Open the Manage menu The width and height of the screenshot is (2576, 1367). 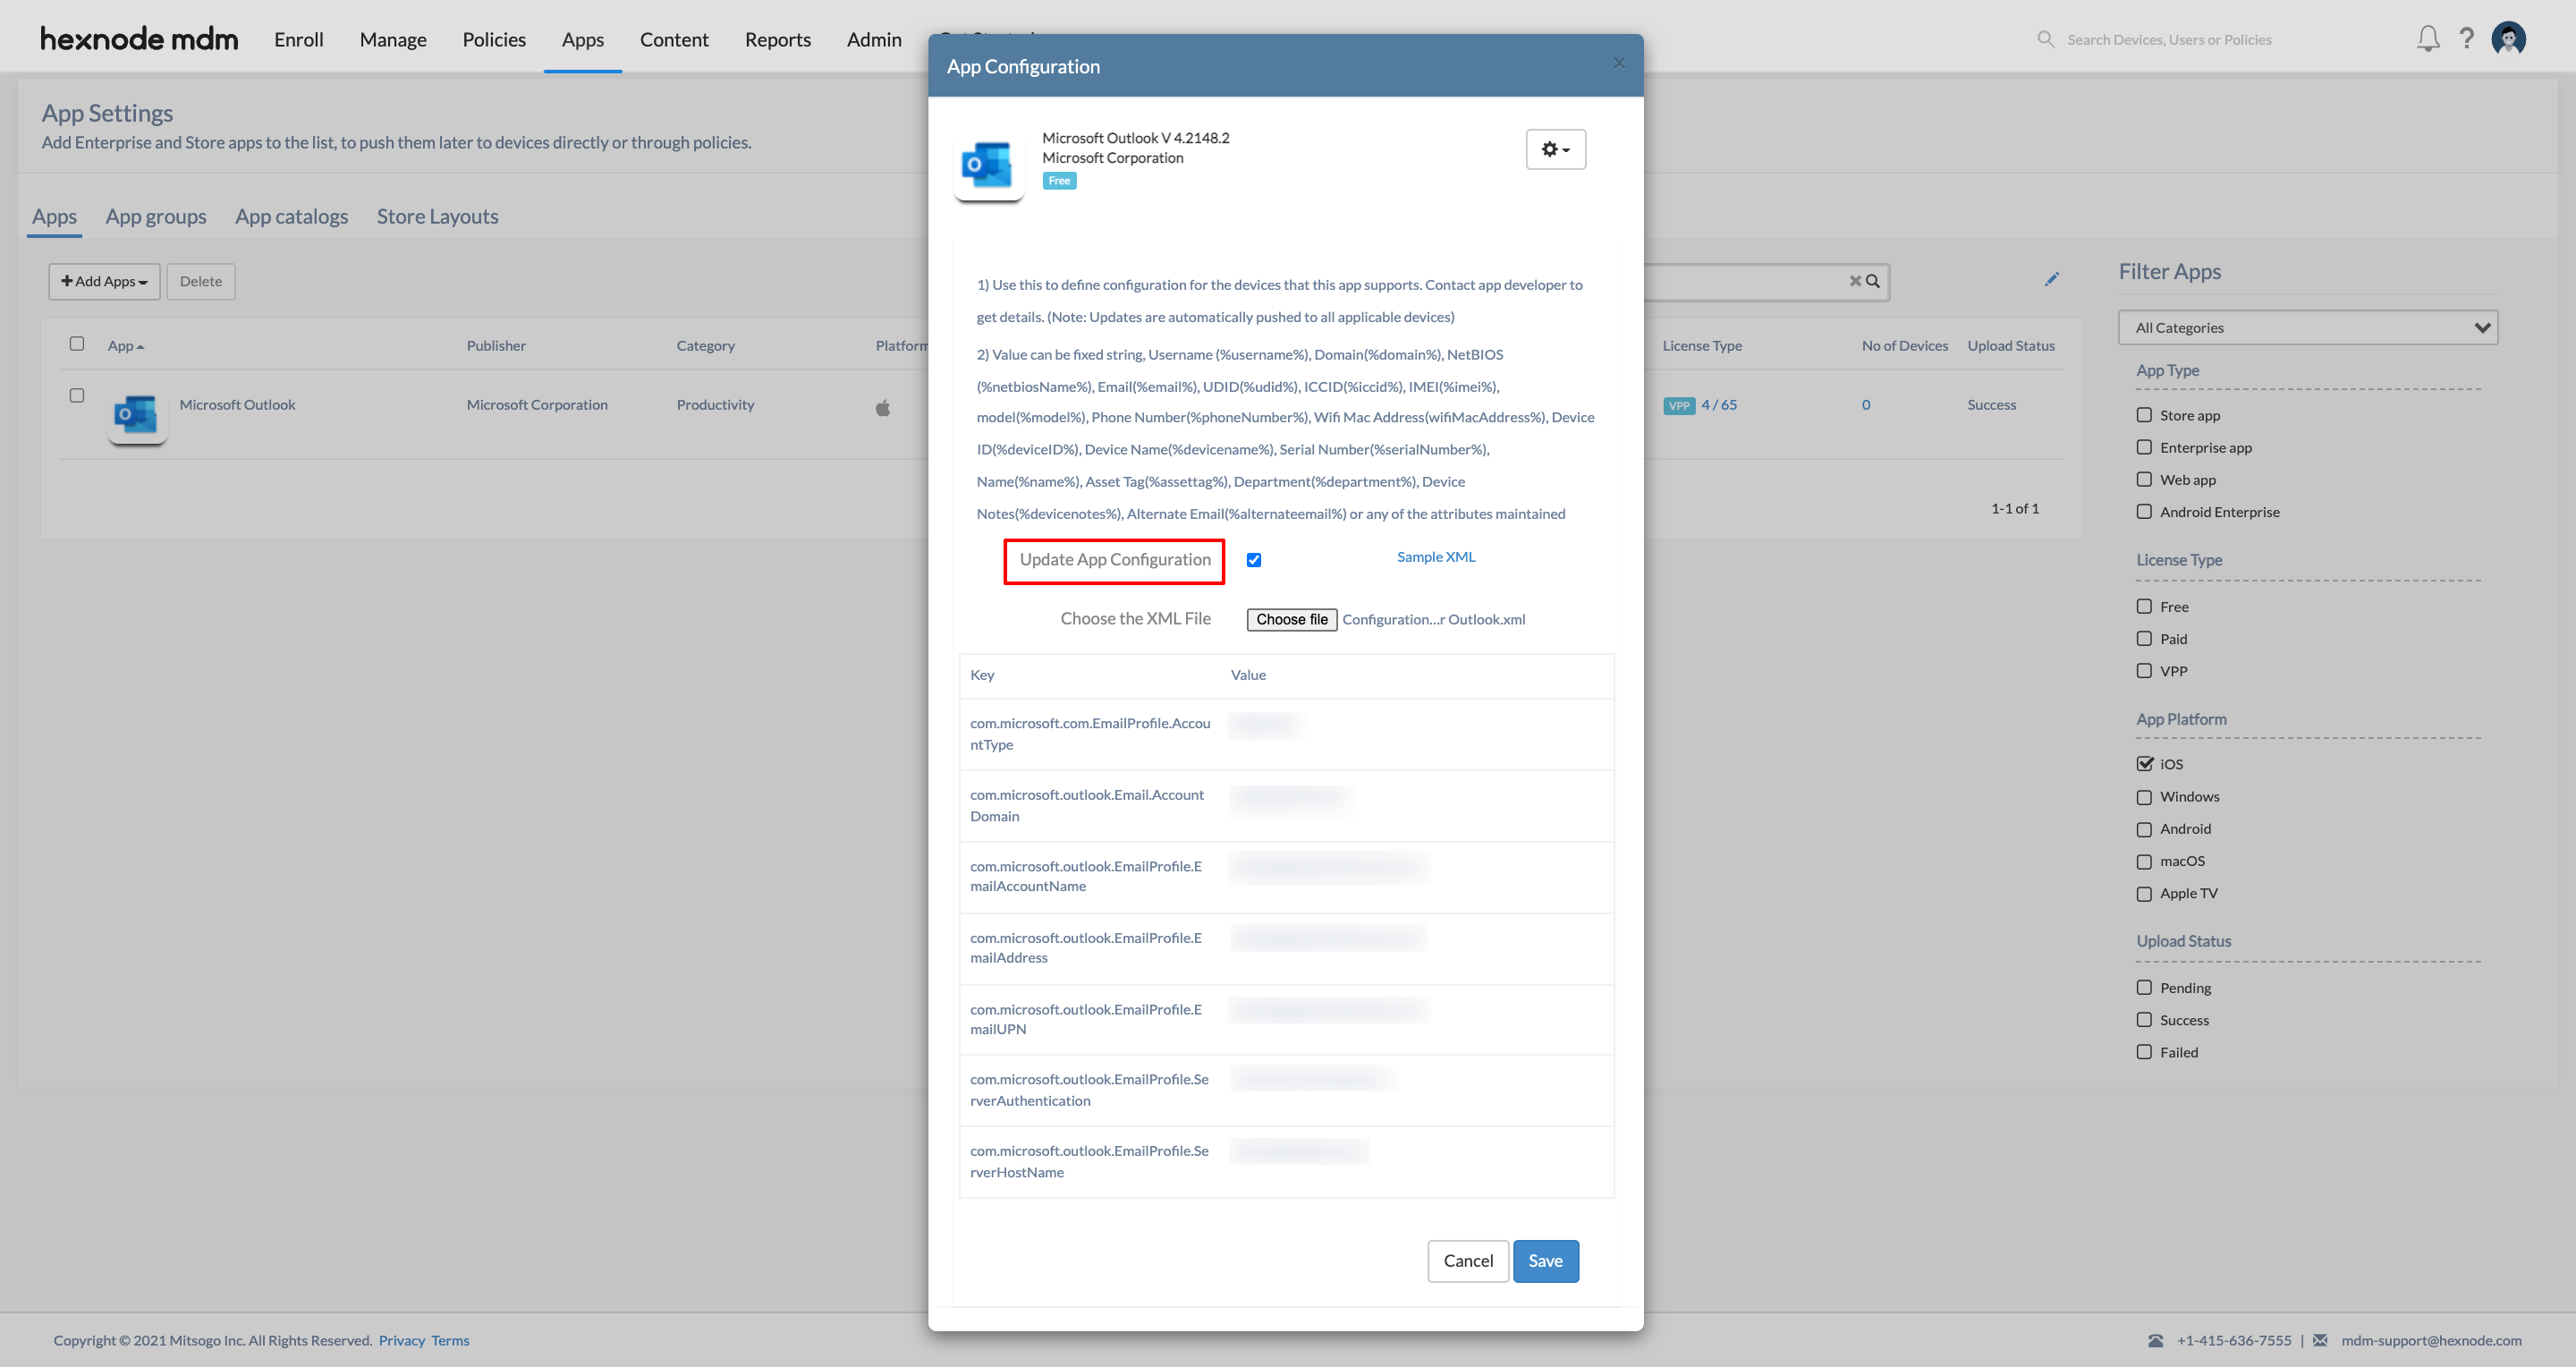coord(393,39)
